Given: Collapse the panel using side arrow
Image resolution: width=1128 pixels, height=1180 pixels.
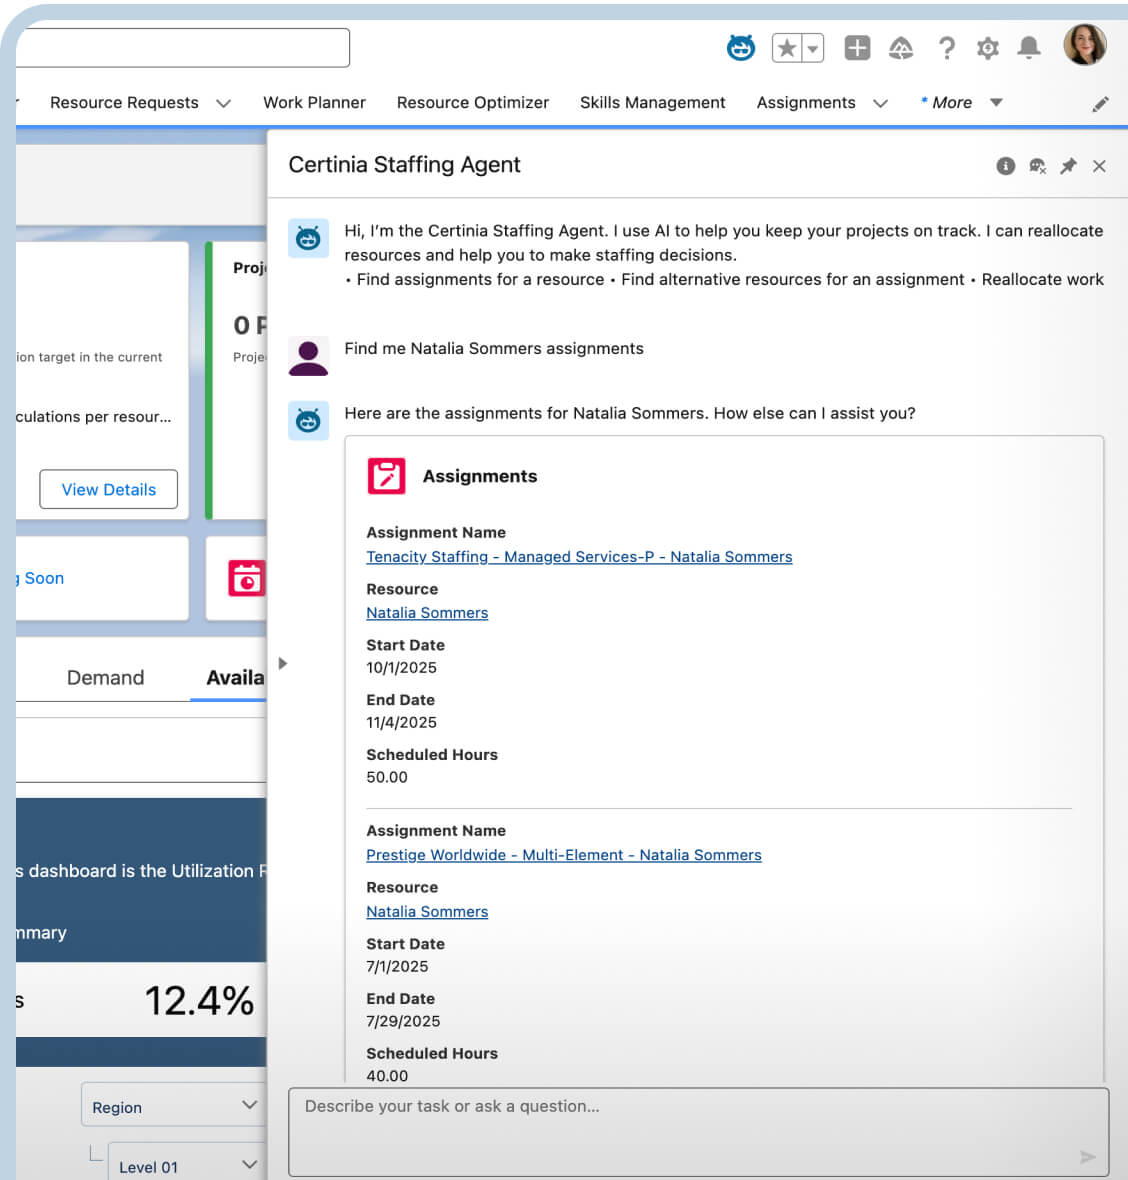Looking at the screenshot, I should [x=283, y=663].
